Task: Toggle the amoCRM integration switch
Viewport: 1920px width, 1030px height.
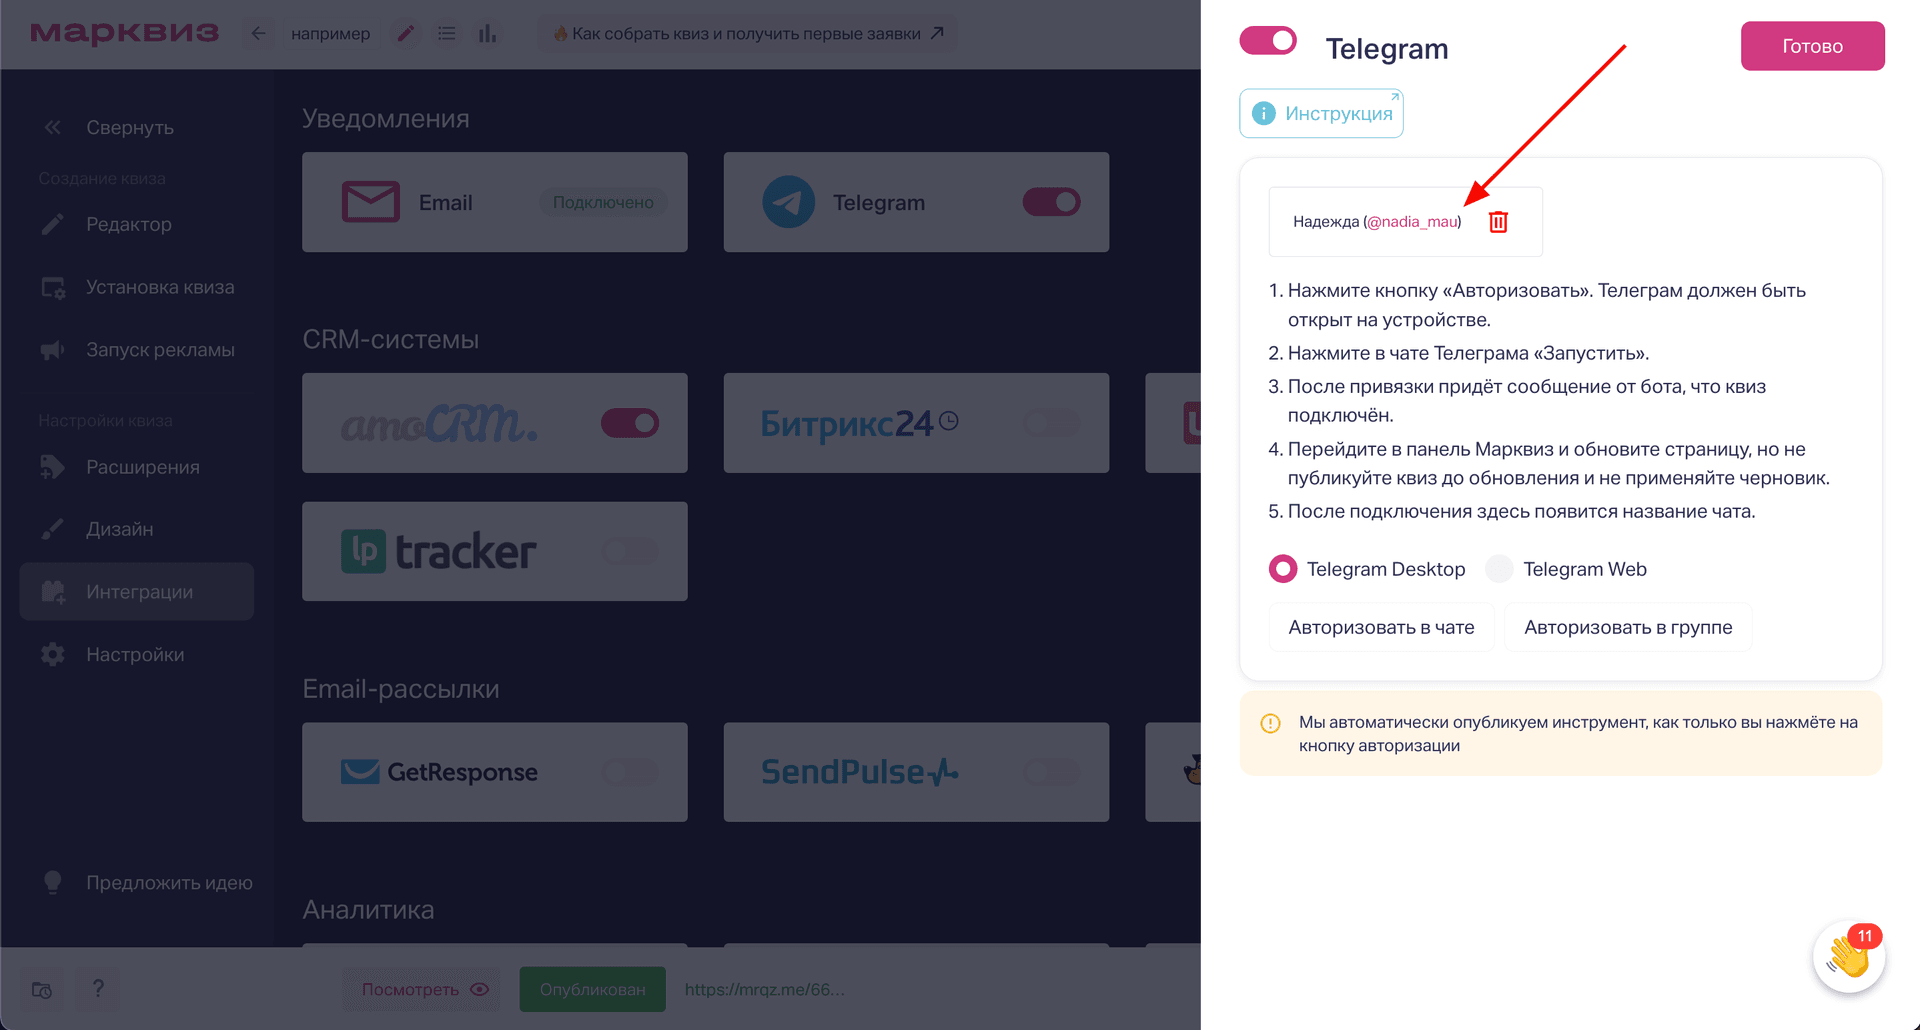Action: click(x=630, y=423)
